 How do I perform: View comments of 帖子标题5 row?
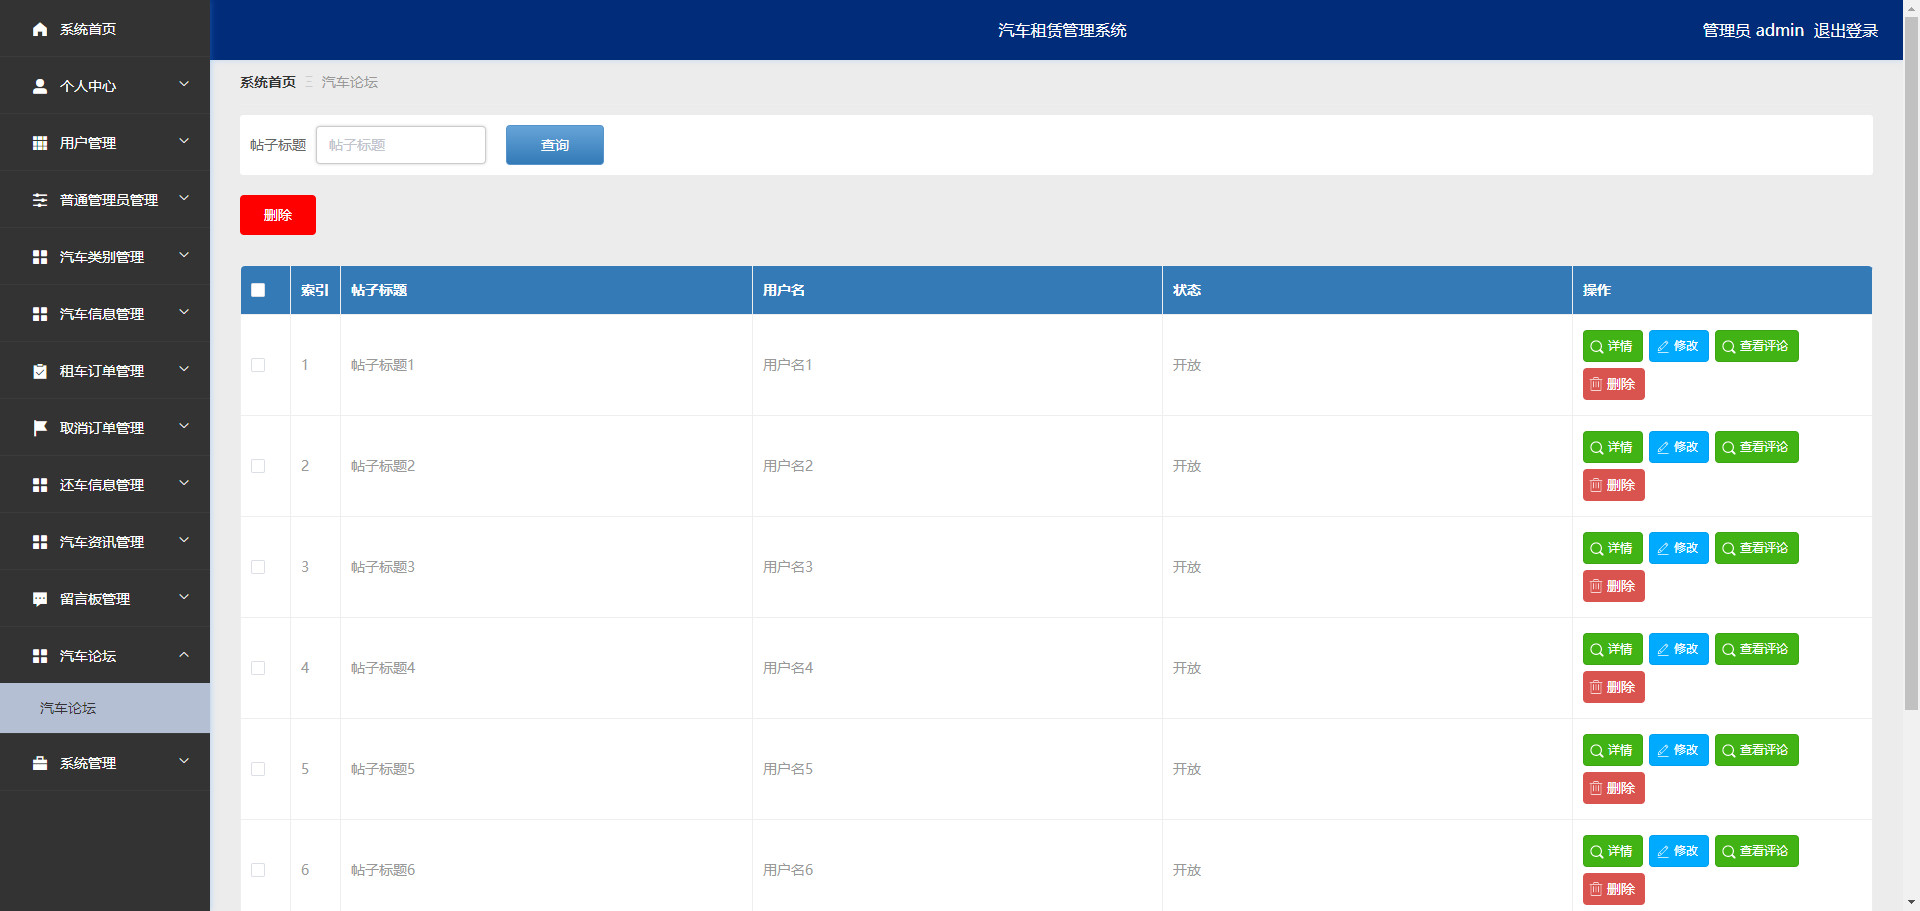(1756, 750)
